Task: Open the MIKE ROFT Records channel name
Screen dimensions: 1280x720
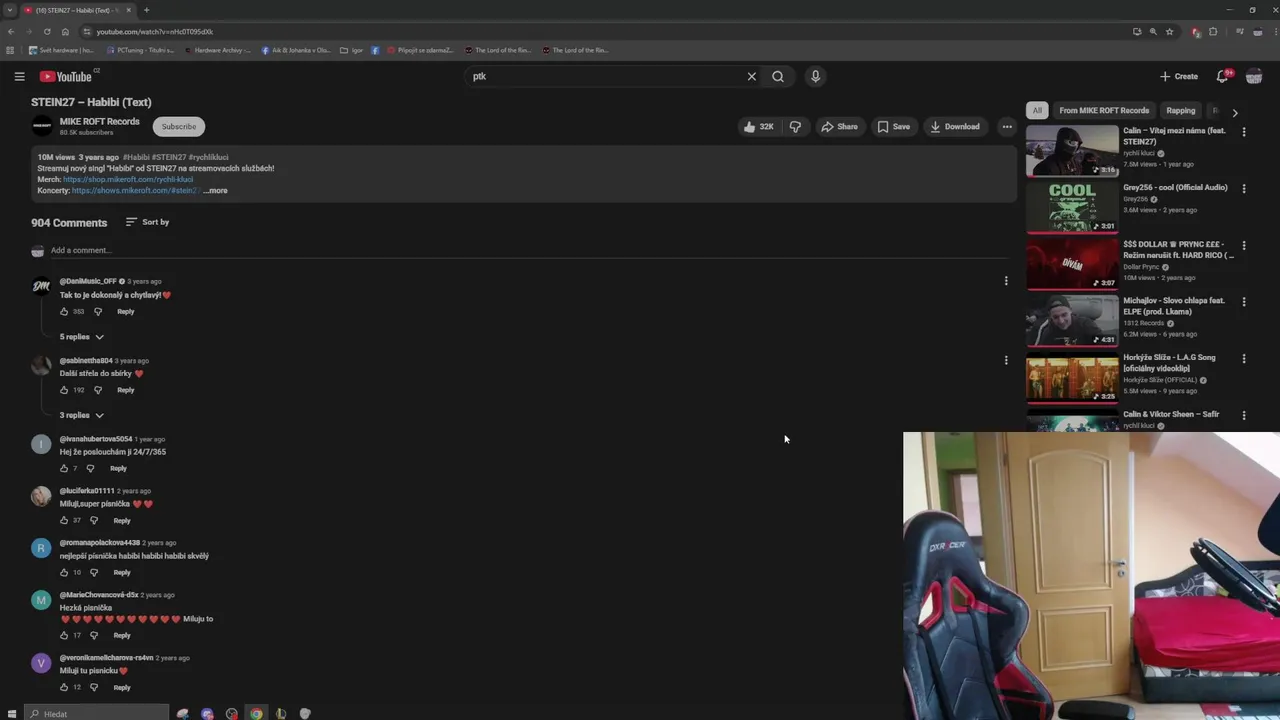Action: tap(99, 122)
